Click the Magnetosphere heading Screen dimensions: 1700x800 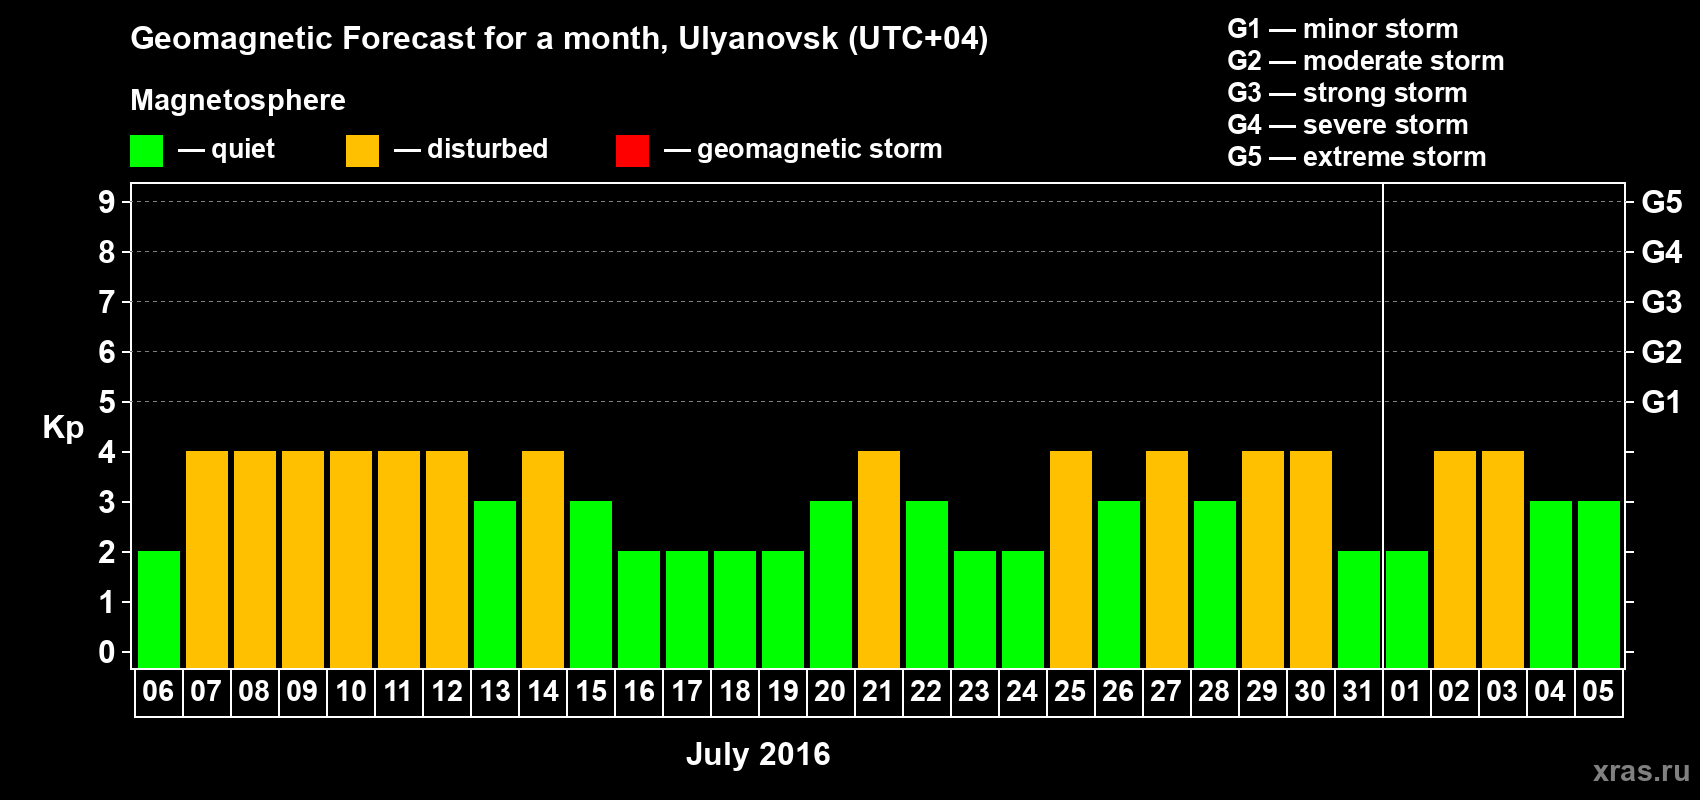(x=238, y=101)
